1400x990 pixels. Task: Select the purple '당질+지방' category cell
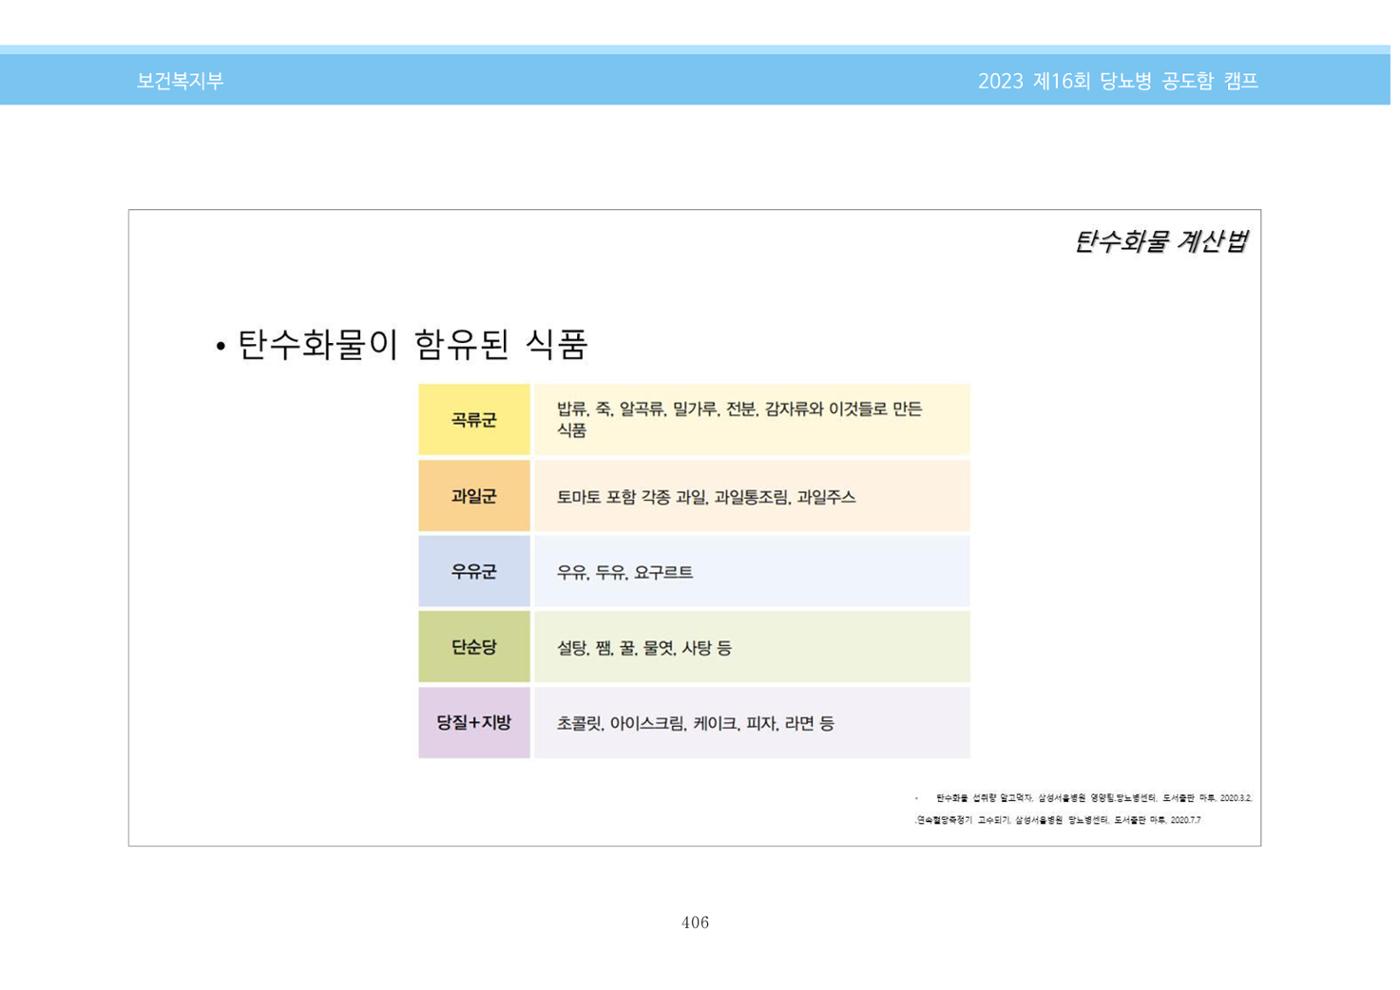tap(474, 722)
